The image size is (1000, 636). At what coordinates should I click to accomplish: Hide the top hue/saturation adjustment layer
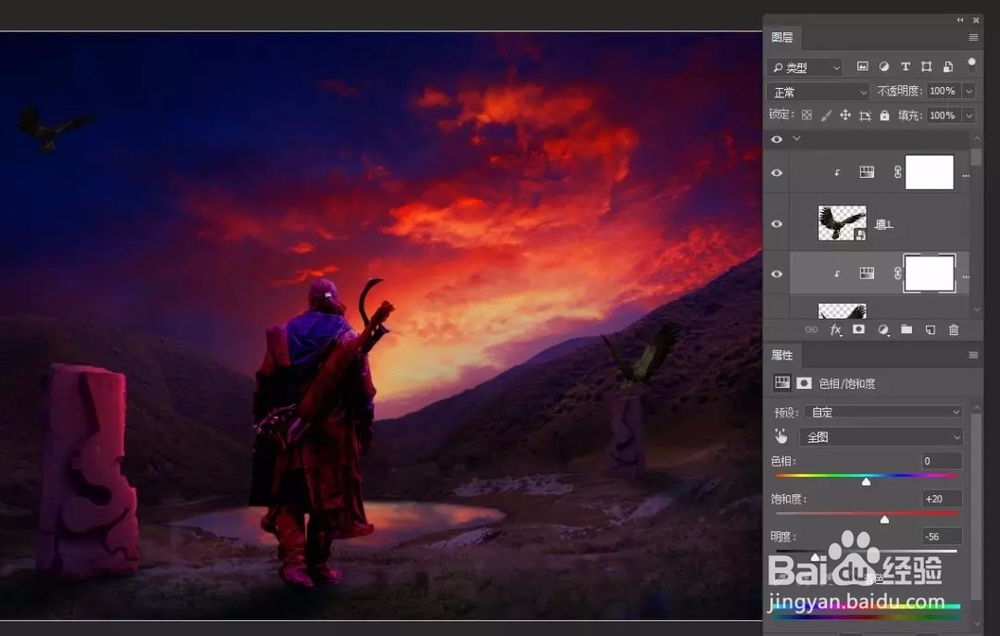(x=776, y=173)
